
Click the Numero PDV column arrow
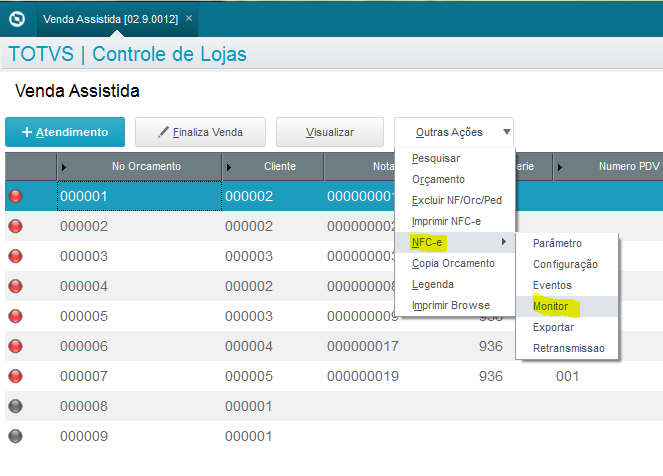pyautogui.click(x=560, y=167)
